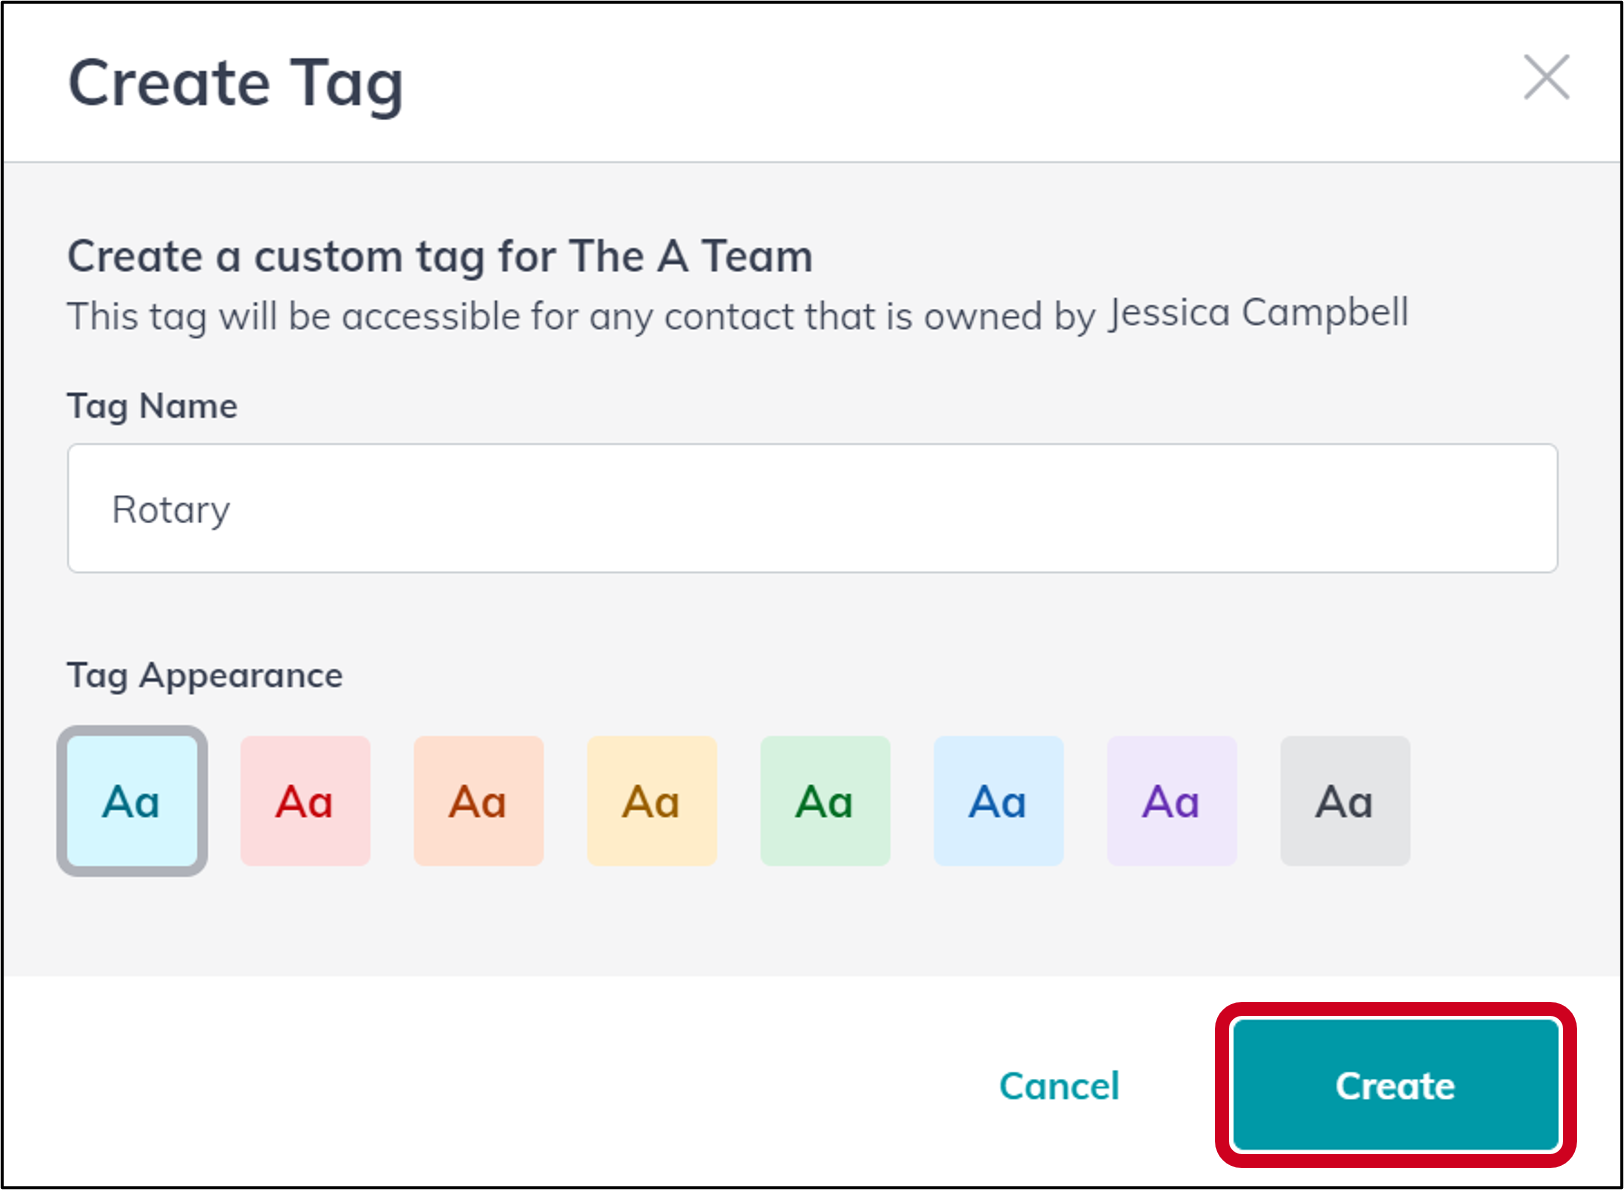Pick the neutral gray Aa style
1624x1190 pixels.
[x=1345, y=800]
